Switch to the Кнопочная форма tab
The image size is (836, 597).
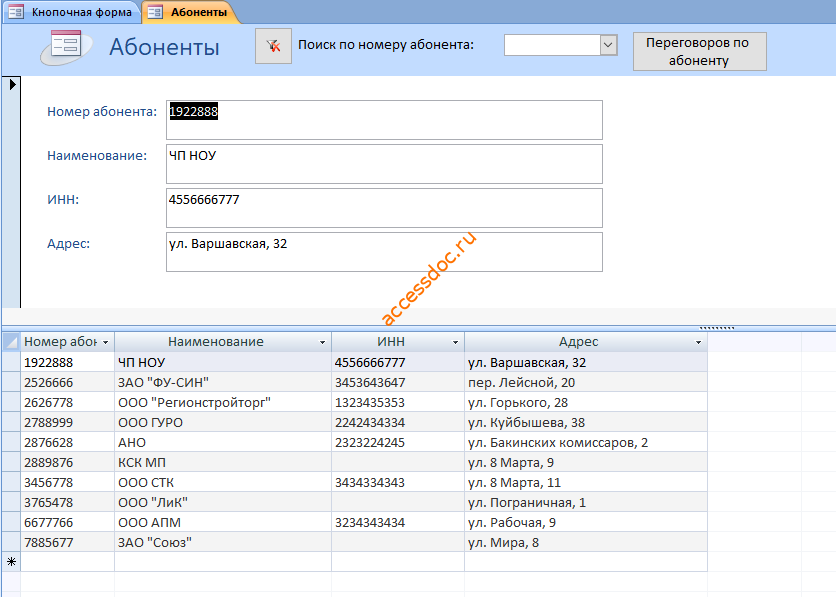(x=72, y=12)
